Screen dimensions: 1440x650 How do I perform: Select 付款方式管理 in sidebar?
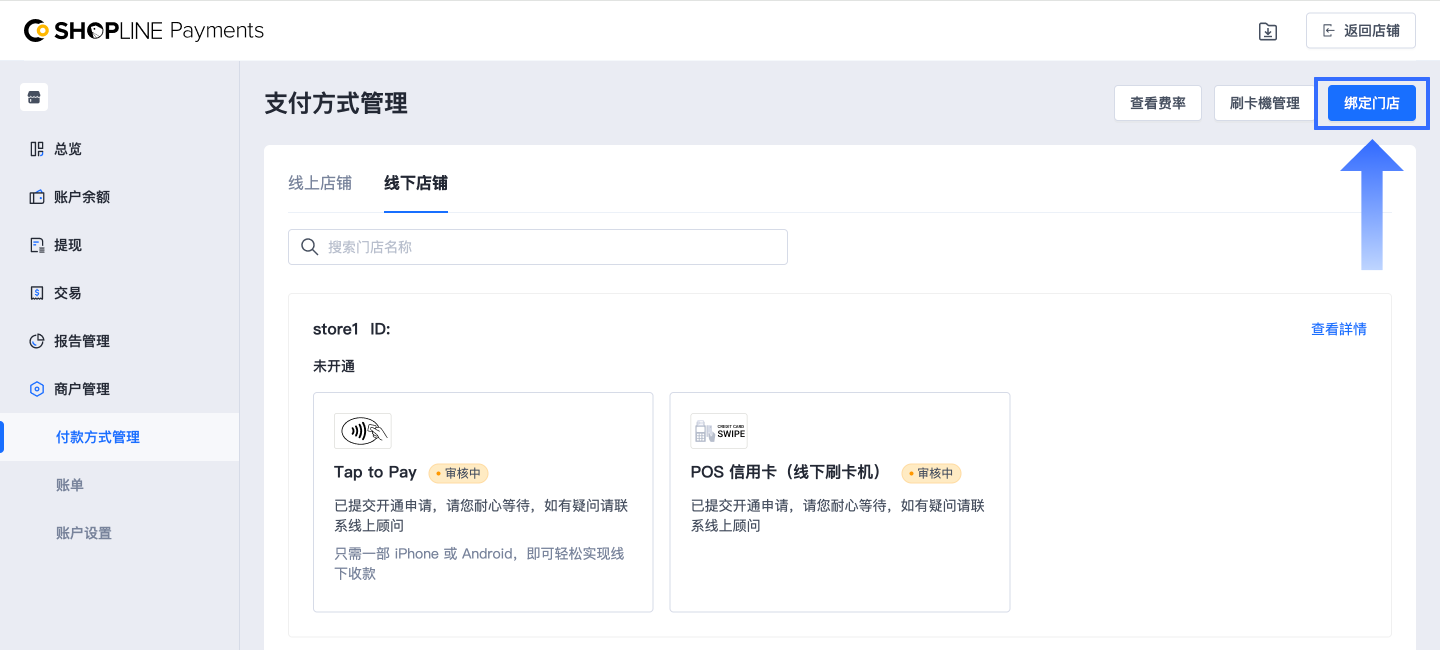pos(98,437)
